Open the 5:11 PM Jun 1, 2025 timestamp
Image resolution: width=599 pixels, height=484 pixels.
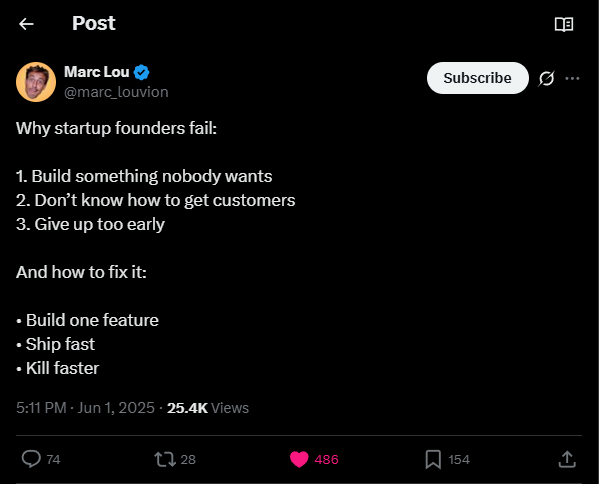tap(85, 408)
